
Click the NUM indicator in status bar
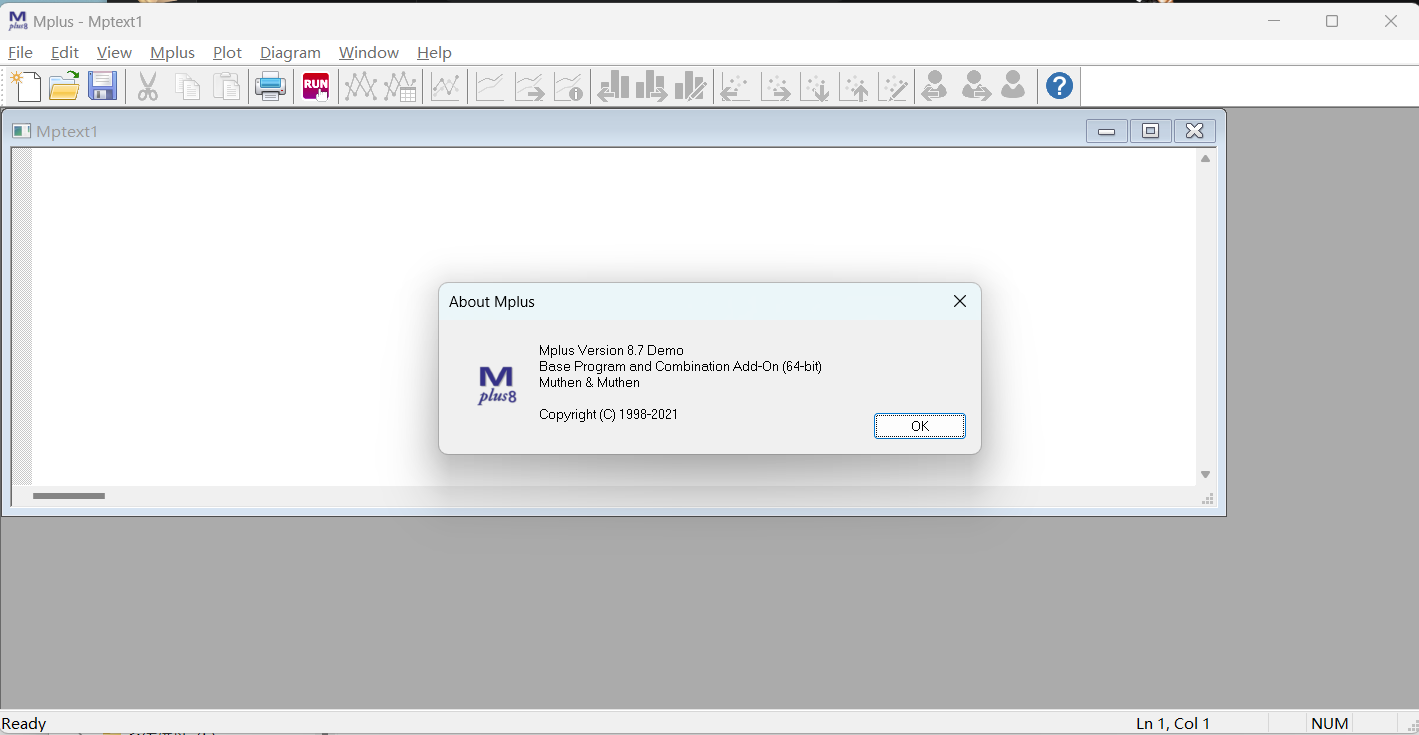tap(1330, 723)
